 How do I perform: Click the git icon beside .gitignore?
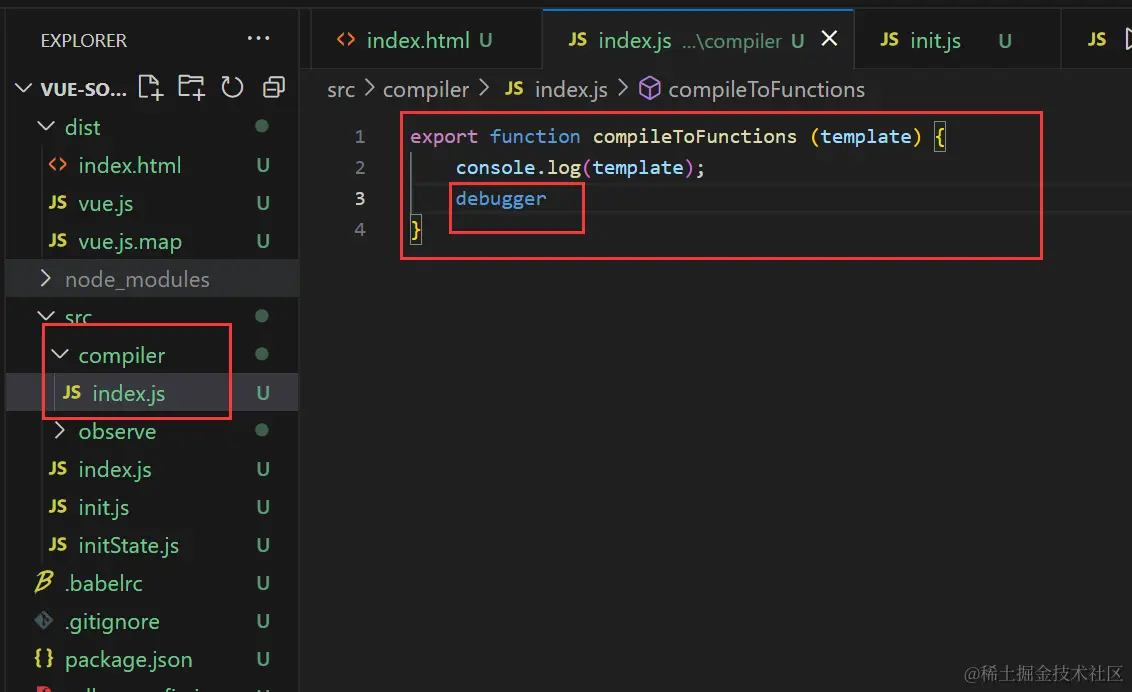[44, 621]
